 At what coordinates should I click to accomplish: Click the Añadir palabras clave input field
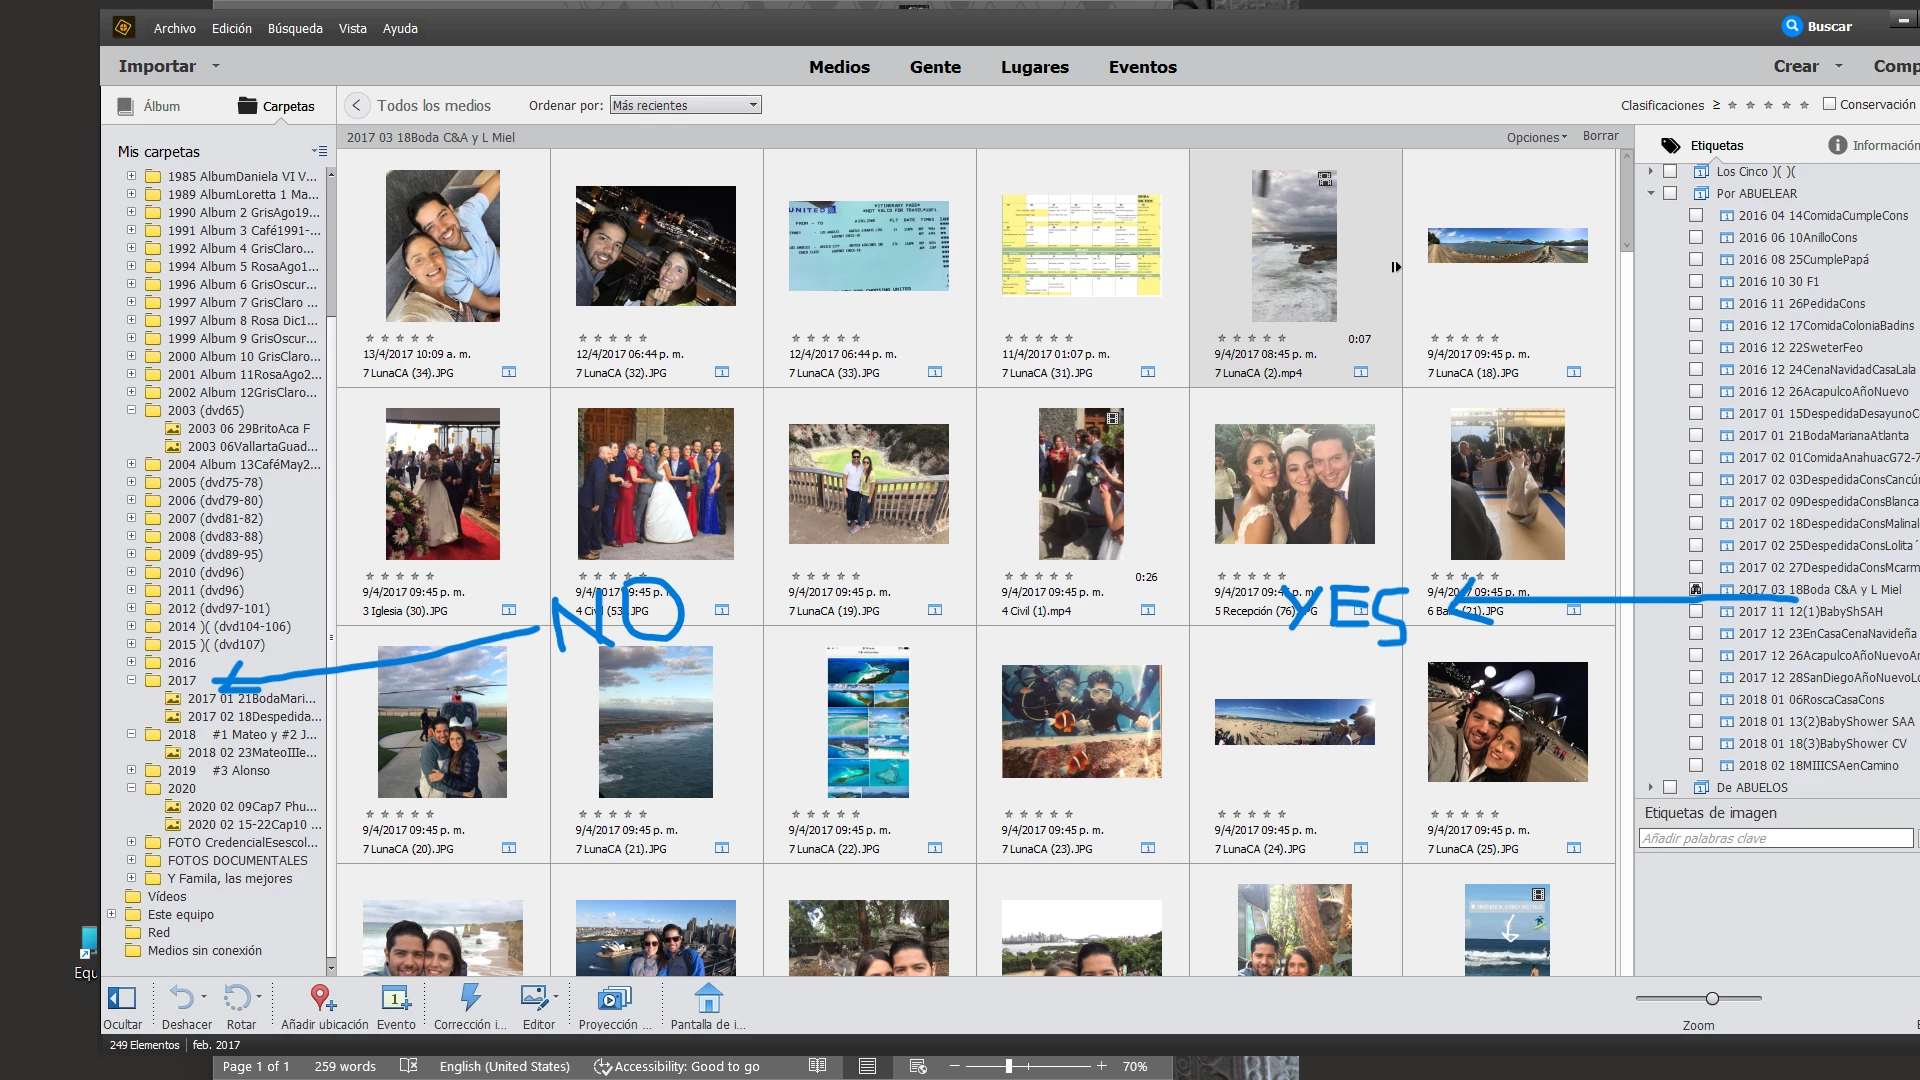1775,838
